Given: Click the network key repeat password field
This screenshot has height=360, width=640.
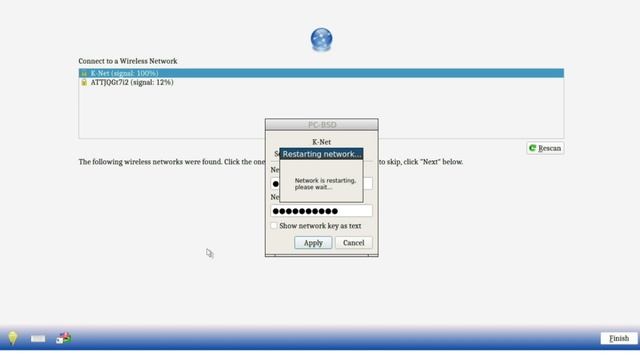Looking at the screenshot, I should [321, 211].
